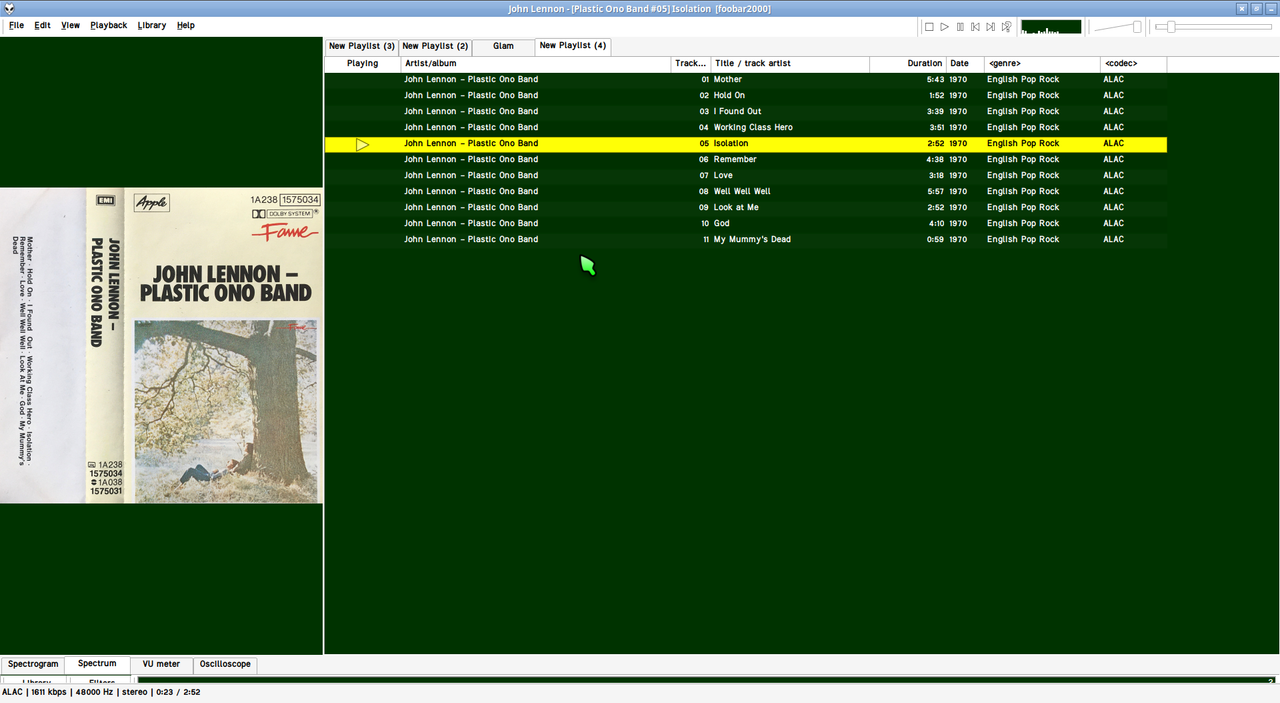The height and width of the screenshot is (703, 1280).
Task: Click the 1970 date in the God row
Action: pos(958,224)
